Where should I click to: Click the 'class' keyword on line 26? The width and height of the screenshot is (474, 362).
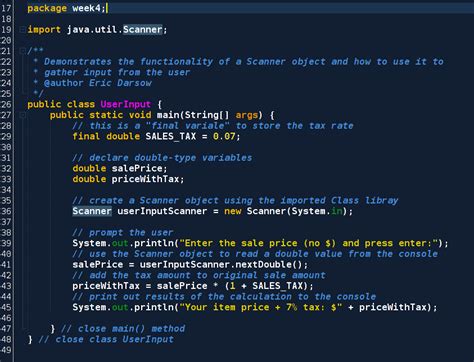81,104
